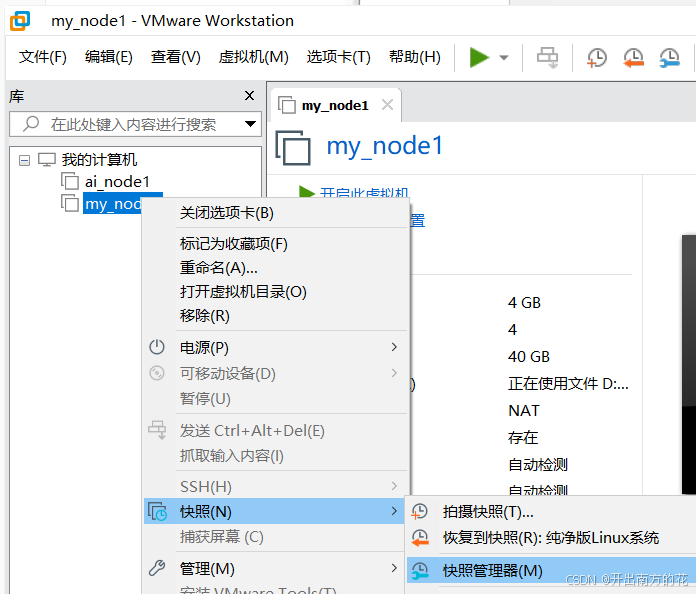Viewport: 696px width, 594px height.
Task: Click the icon beside 快照管理器(M)
Action: (x=419, y=570)
